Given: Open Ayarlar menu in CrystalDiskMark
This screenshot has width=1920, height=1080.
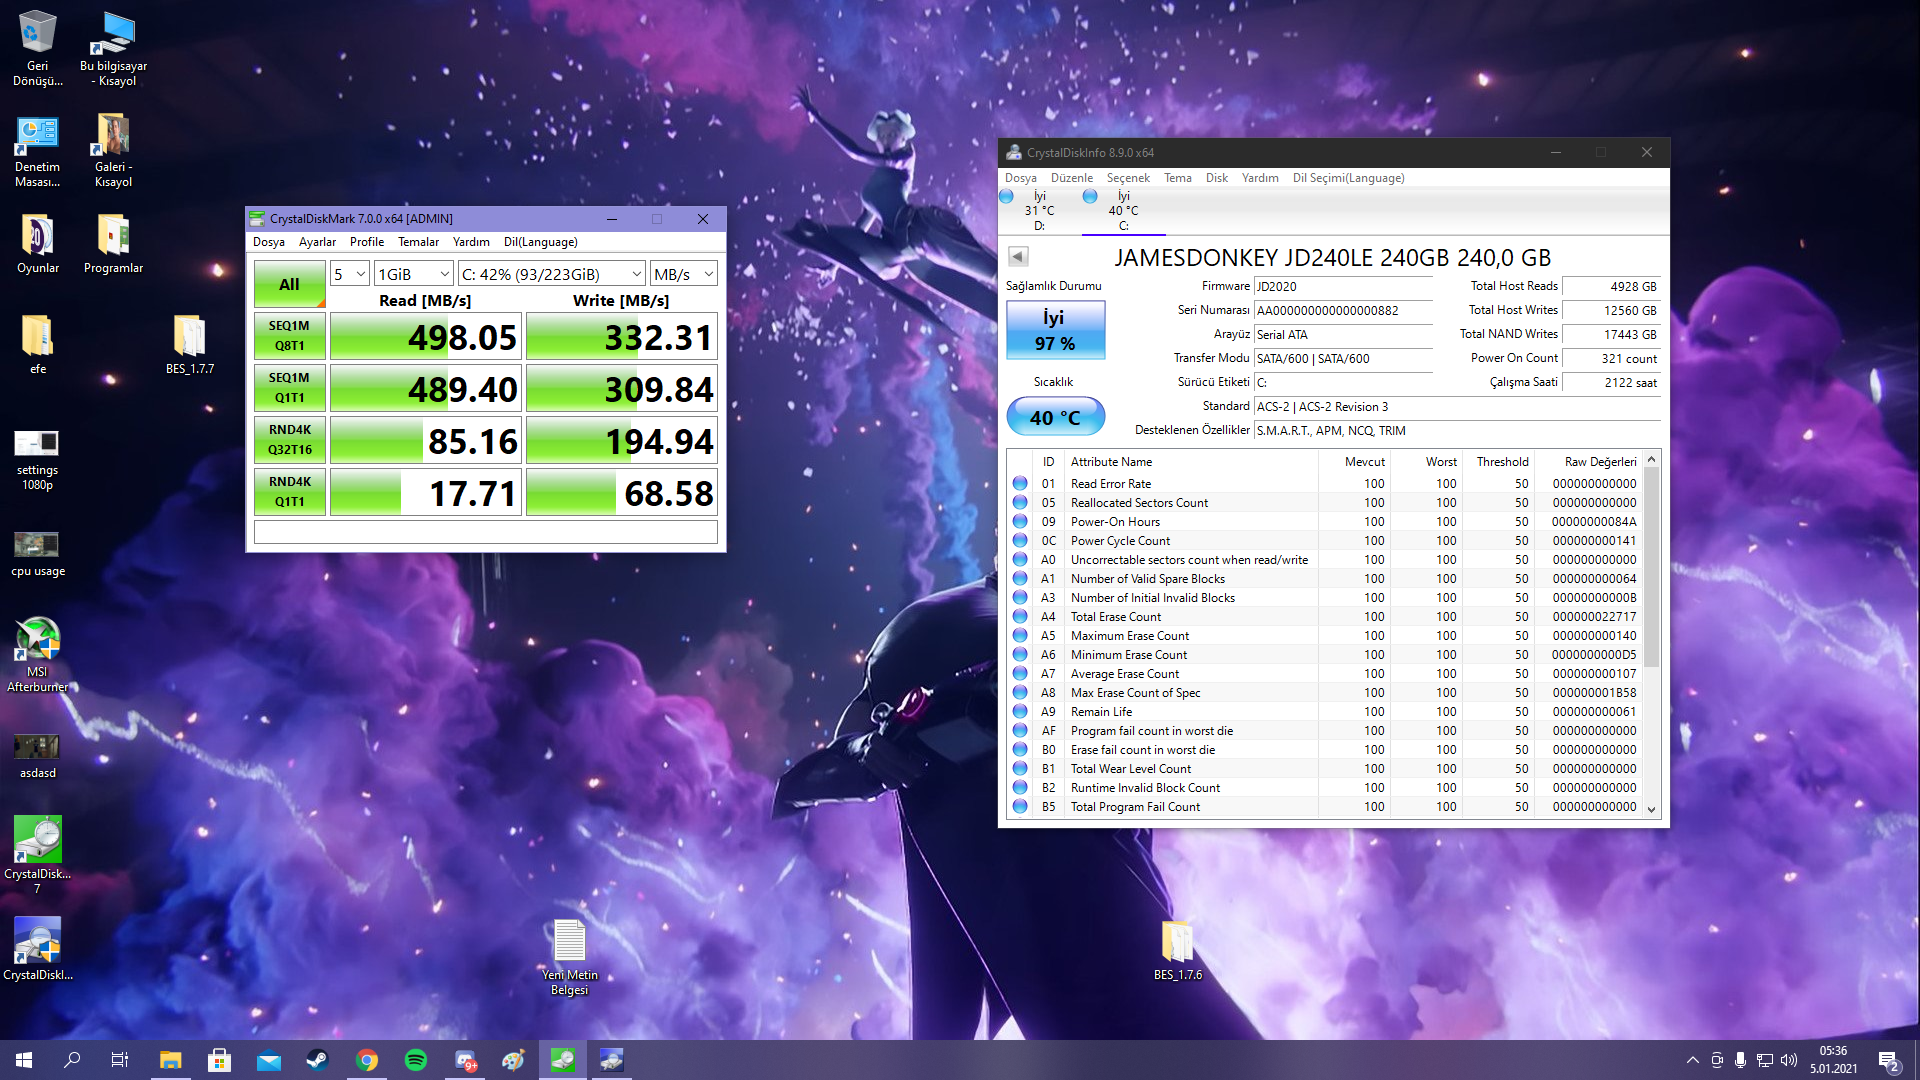Looking at the screenshot, I should coord(317,242).
